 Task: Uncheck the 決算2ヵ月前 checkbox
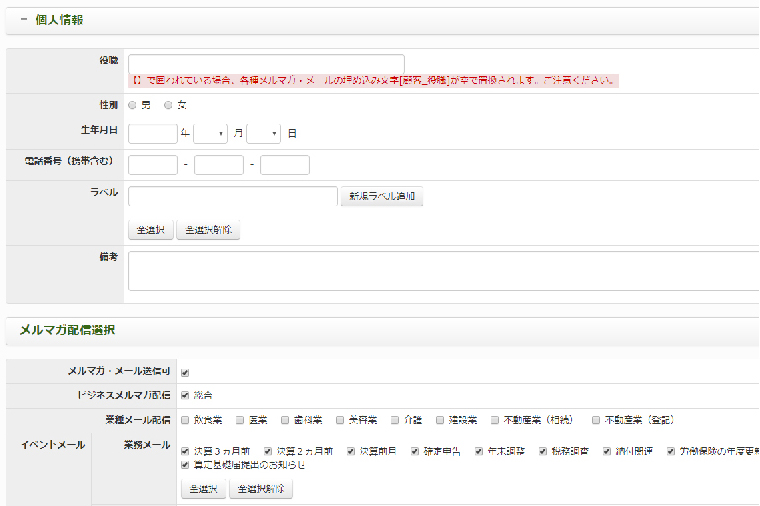[x=268, y=451]
